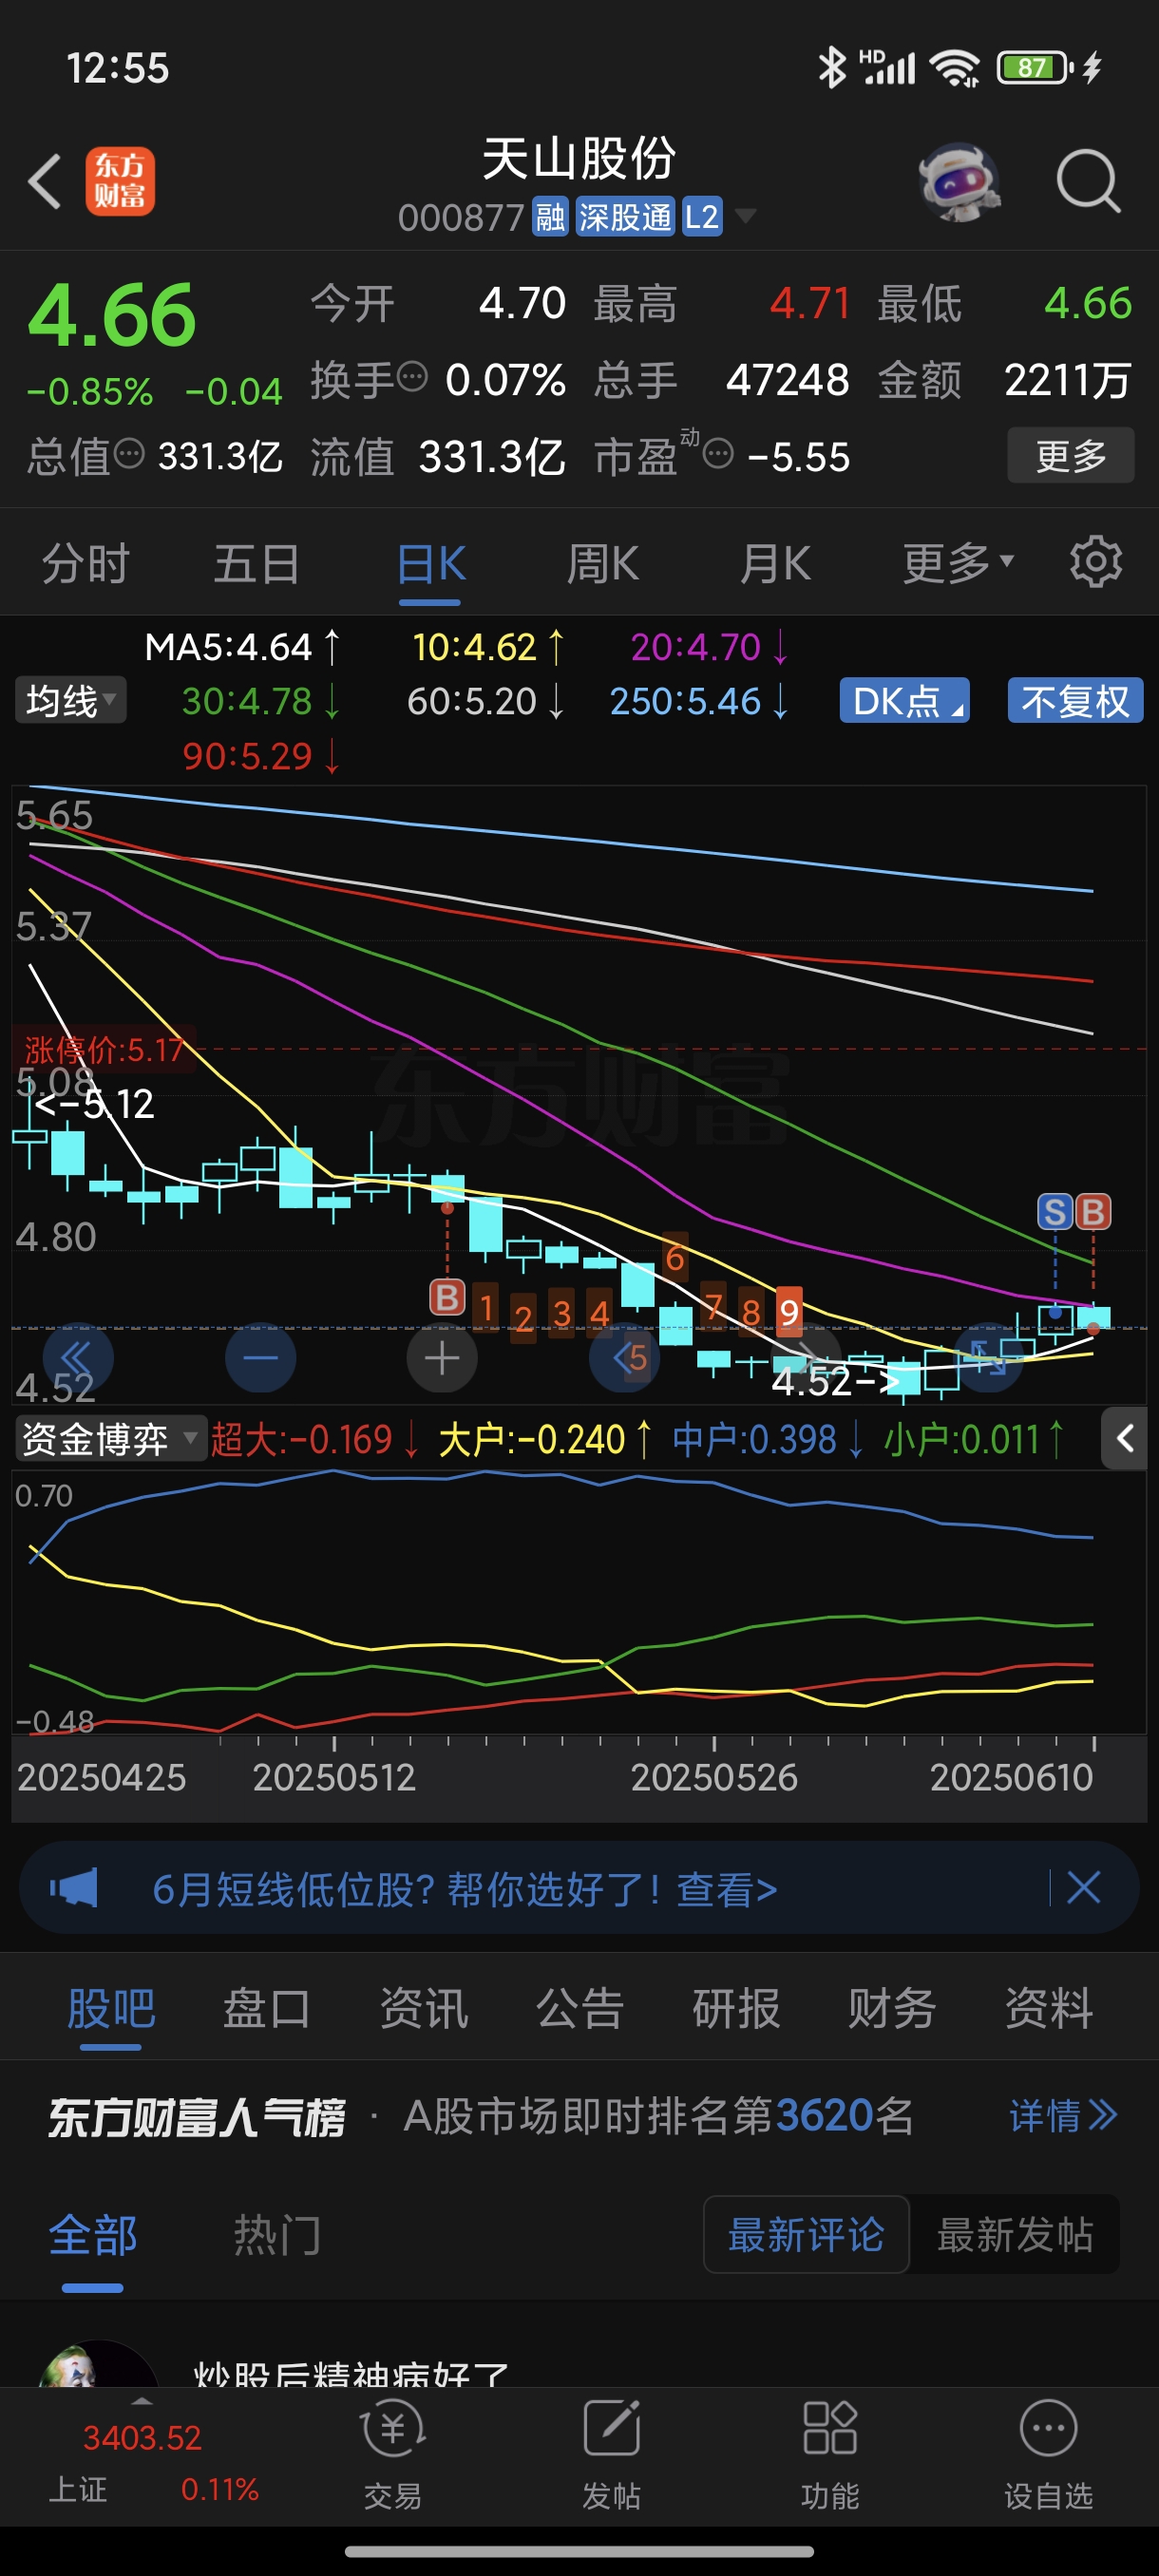This screenshot has height=2576, width=1159.
Task: Tap the 250:5.46 moving average value
Action: [x=698, y=701]
